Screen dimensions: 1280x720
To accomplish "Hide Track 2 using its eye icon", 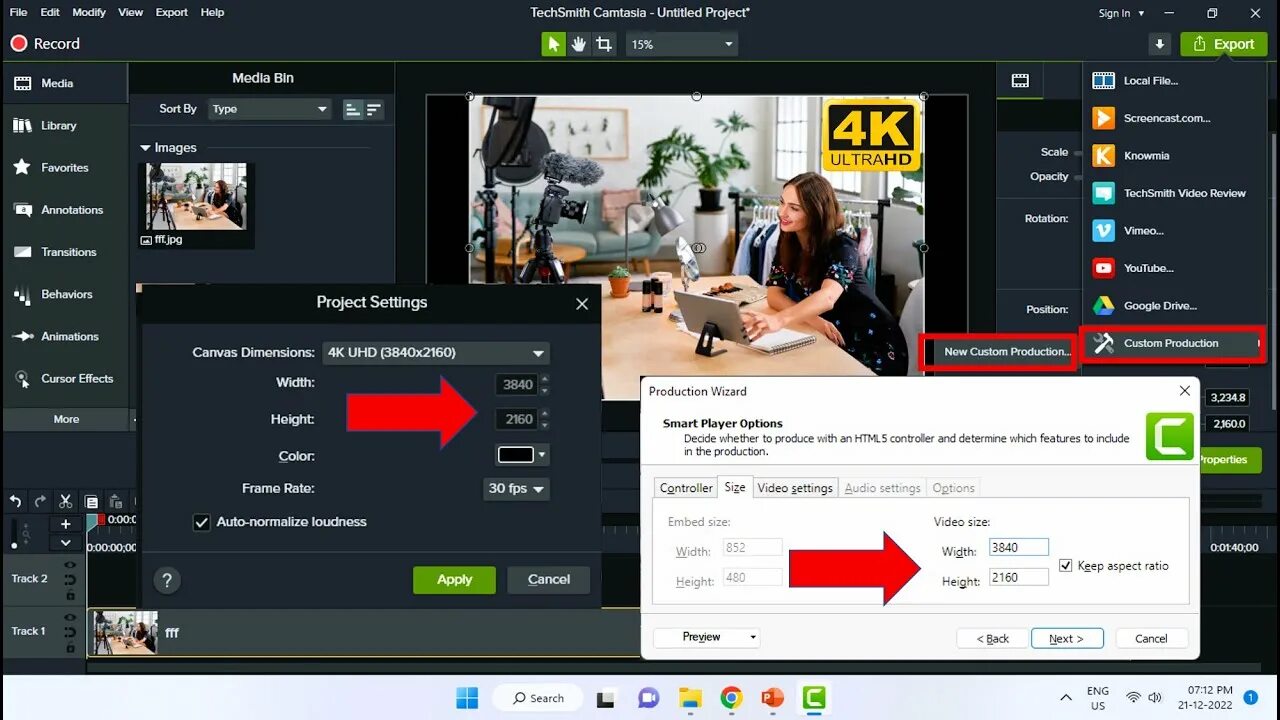I will tap(70, 565).
